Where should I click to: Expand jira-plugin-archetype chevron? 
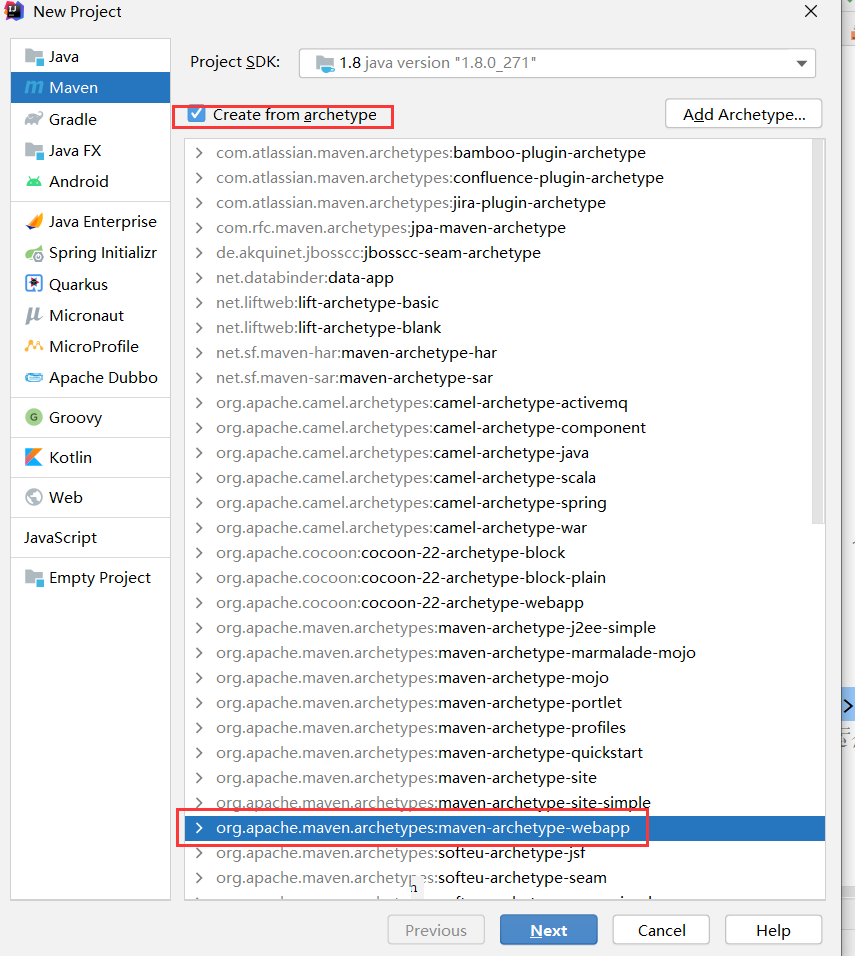point(199,202)
